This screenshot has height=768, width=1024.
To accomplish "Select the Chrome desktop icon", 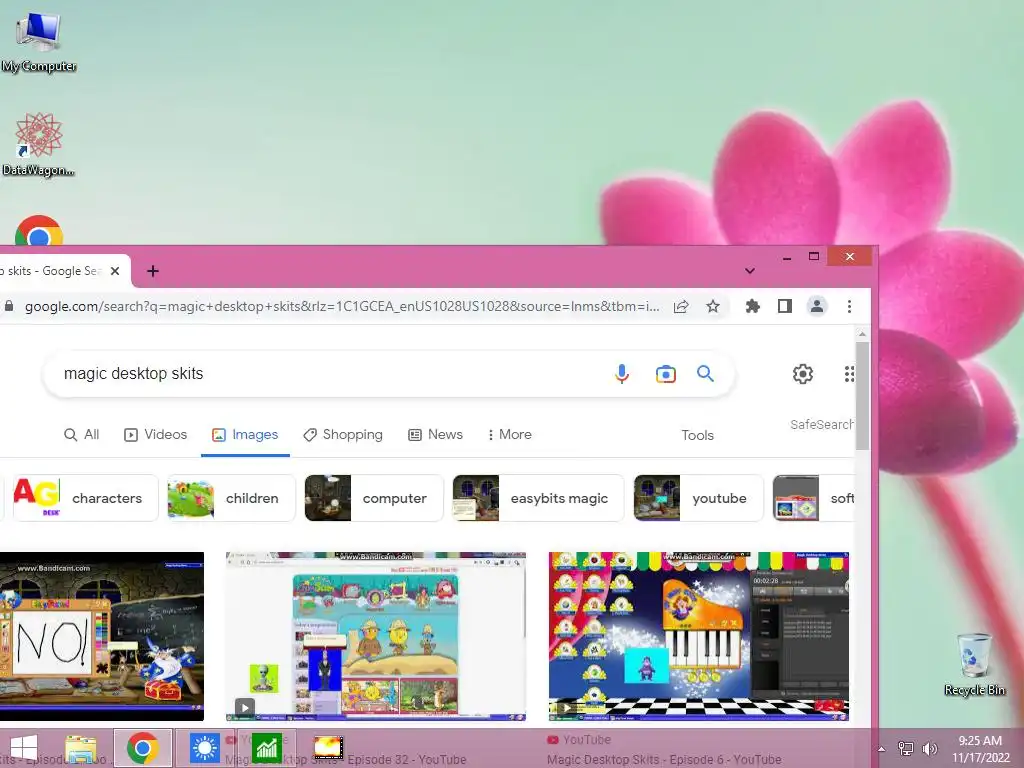I will point(39,231).
